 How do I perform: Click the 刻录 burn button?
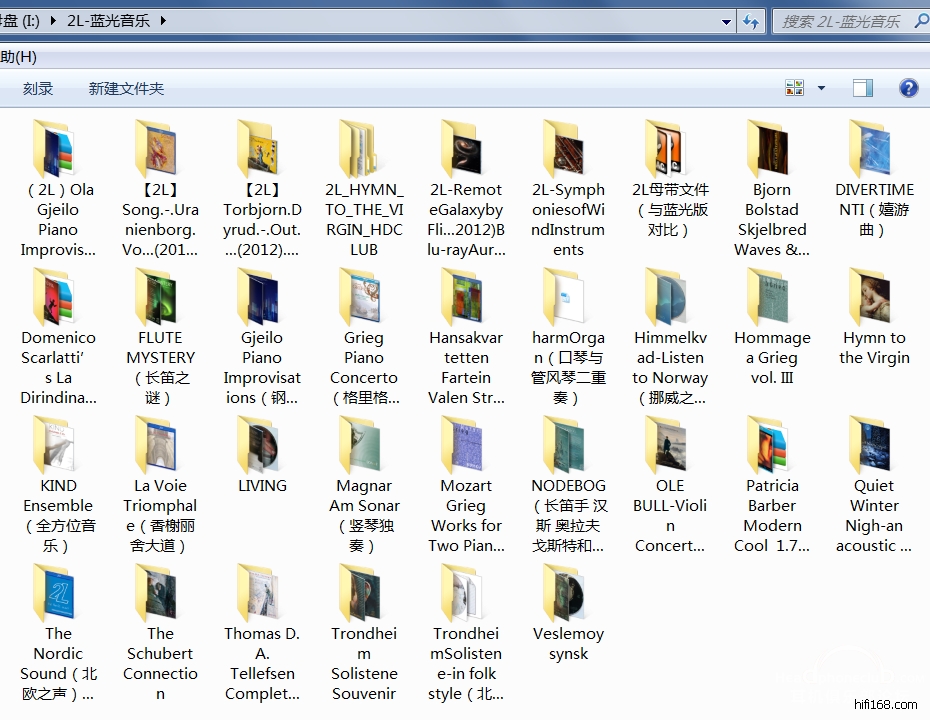click(x=38, y=89)
